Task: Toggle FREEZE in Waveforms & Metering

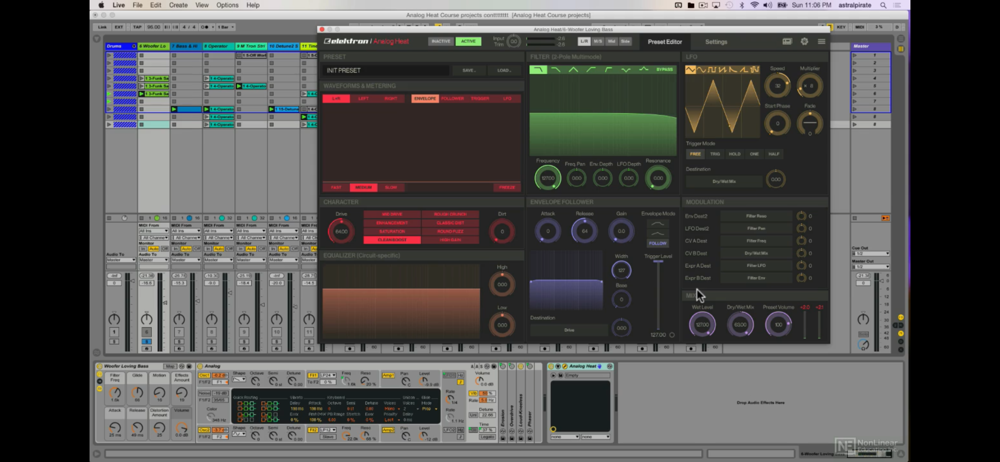Action: pos(507,188)
